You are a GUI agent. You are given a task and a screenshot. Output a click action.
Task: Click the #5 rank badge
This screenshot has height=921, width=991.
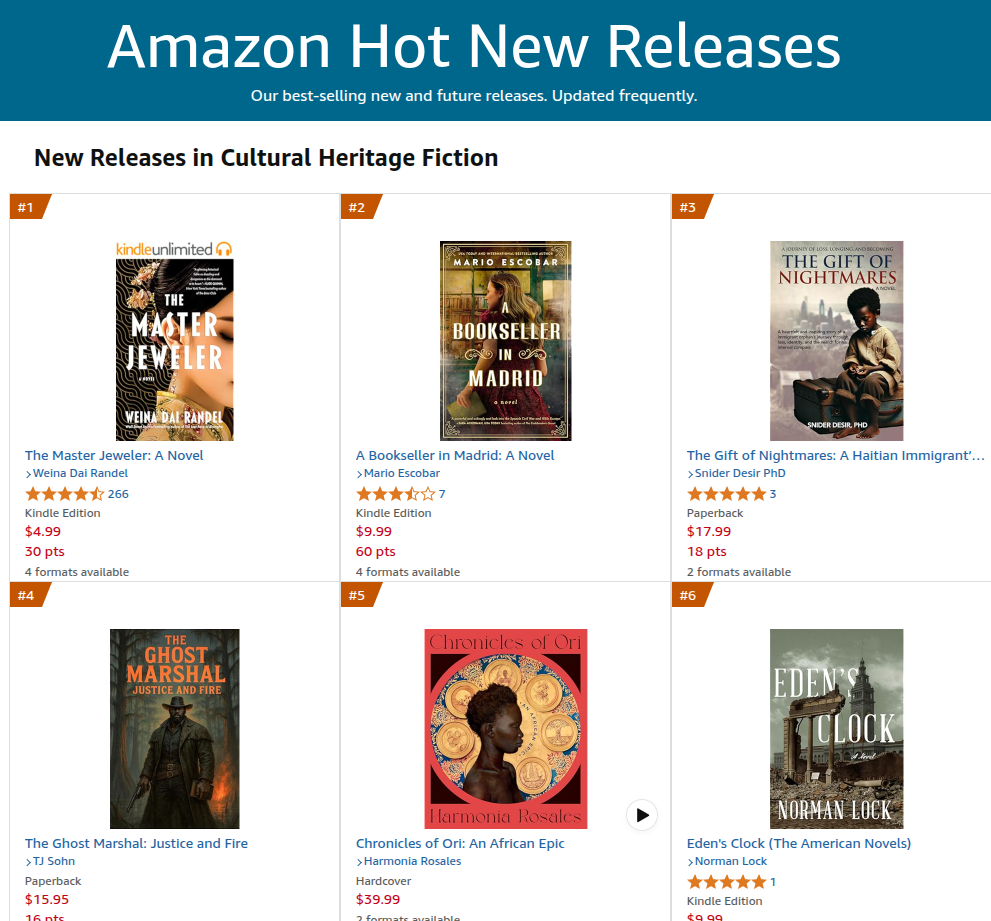361,595
